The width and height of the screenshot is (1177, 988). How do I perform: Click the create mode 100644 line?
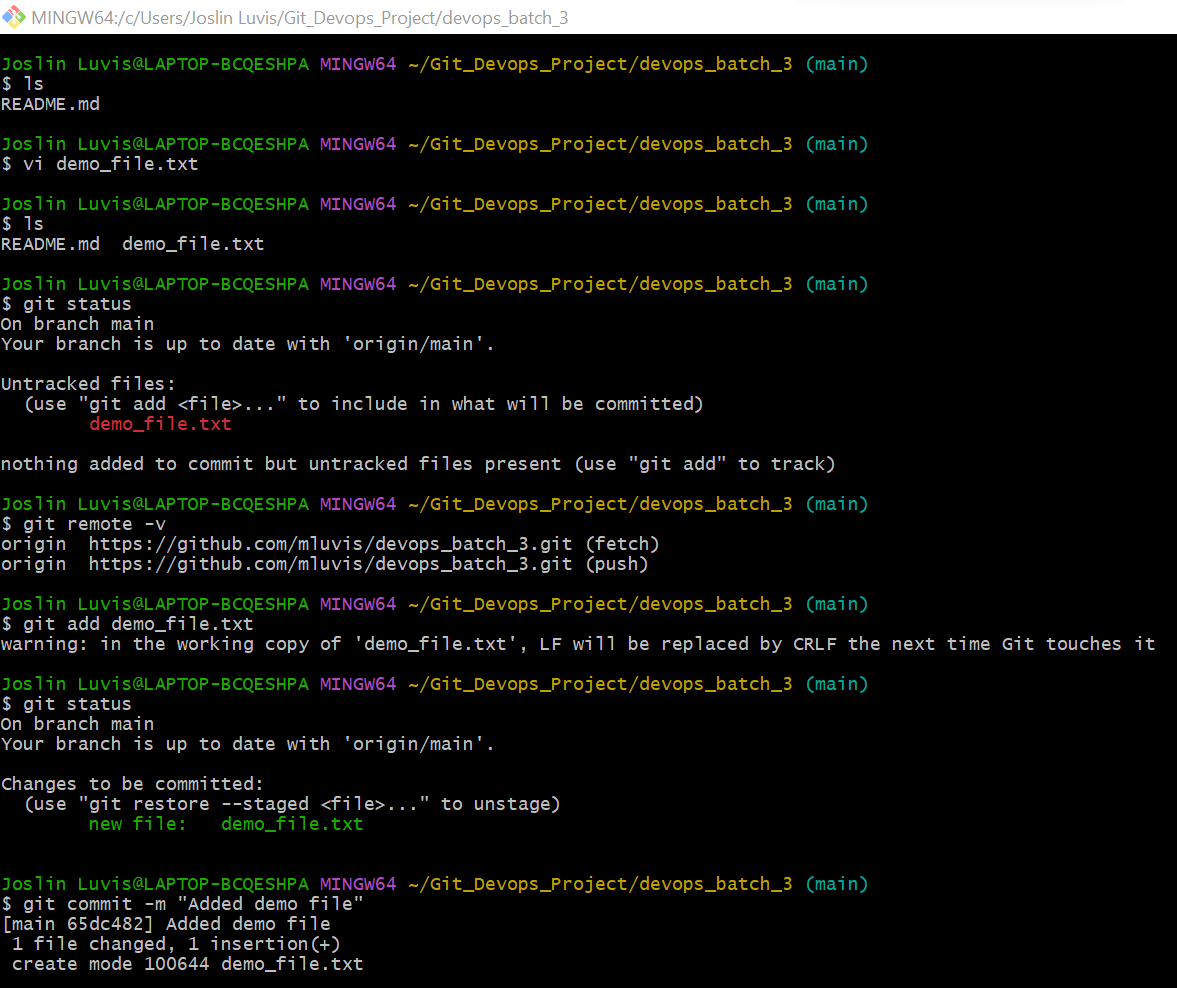pos(188,964)
